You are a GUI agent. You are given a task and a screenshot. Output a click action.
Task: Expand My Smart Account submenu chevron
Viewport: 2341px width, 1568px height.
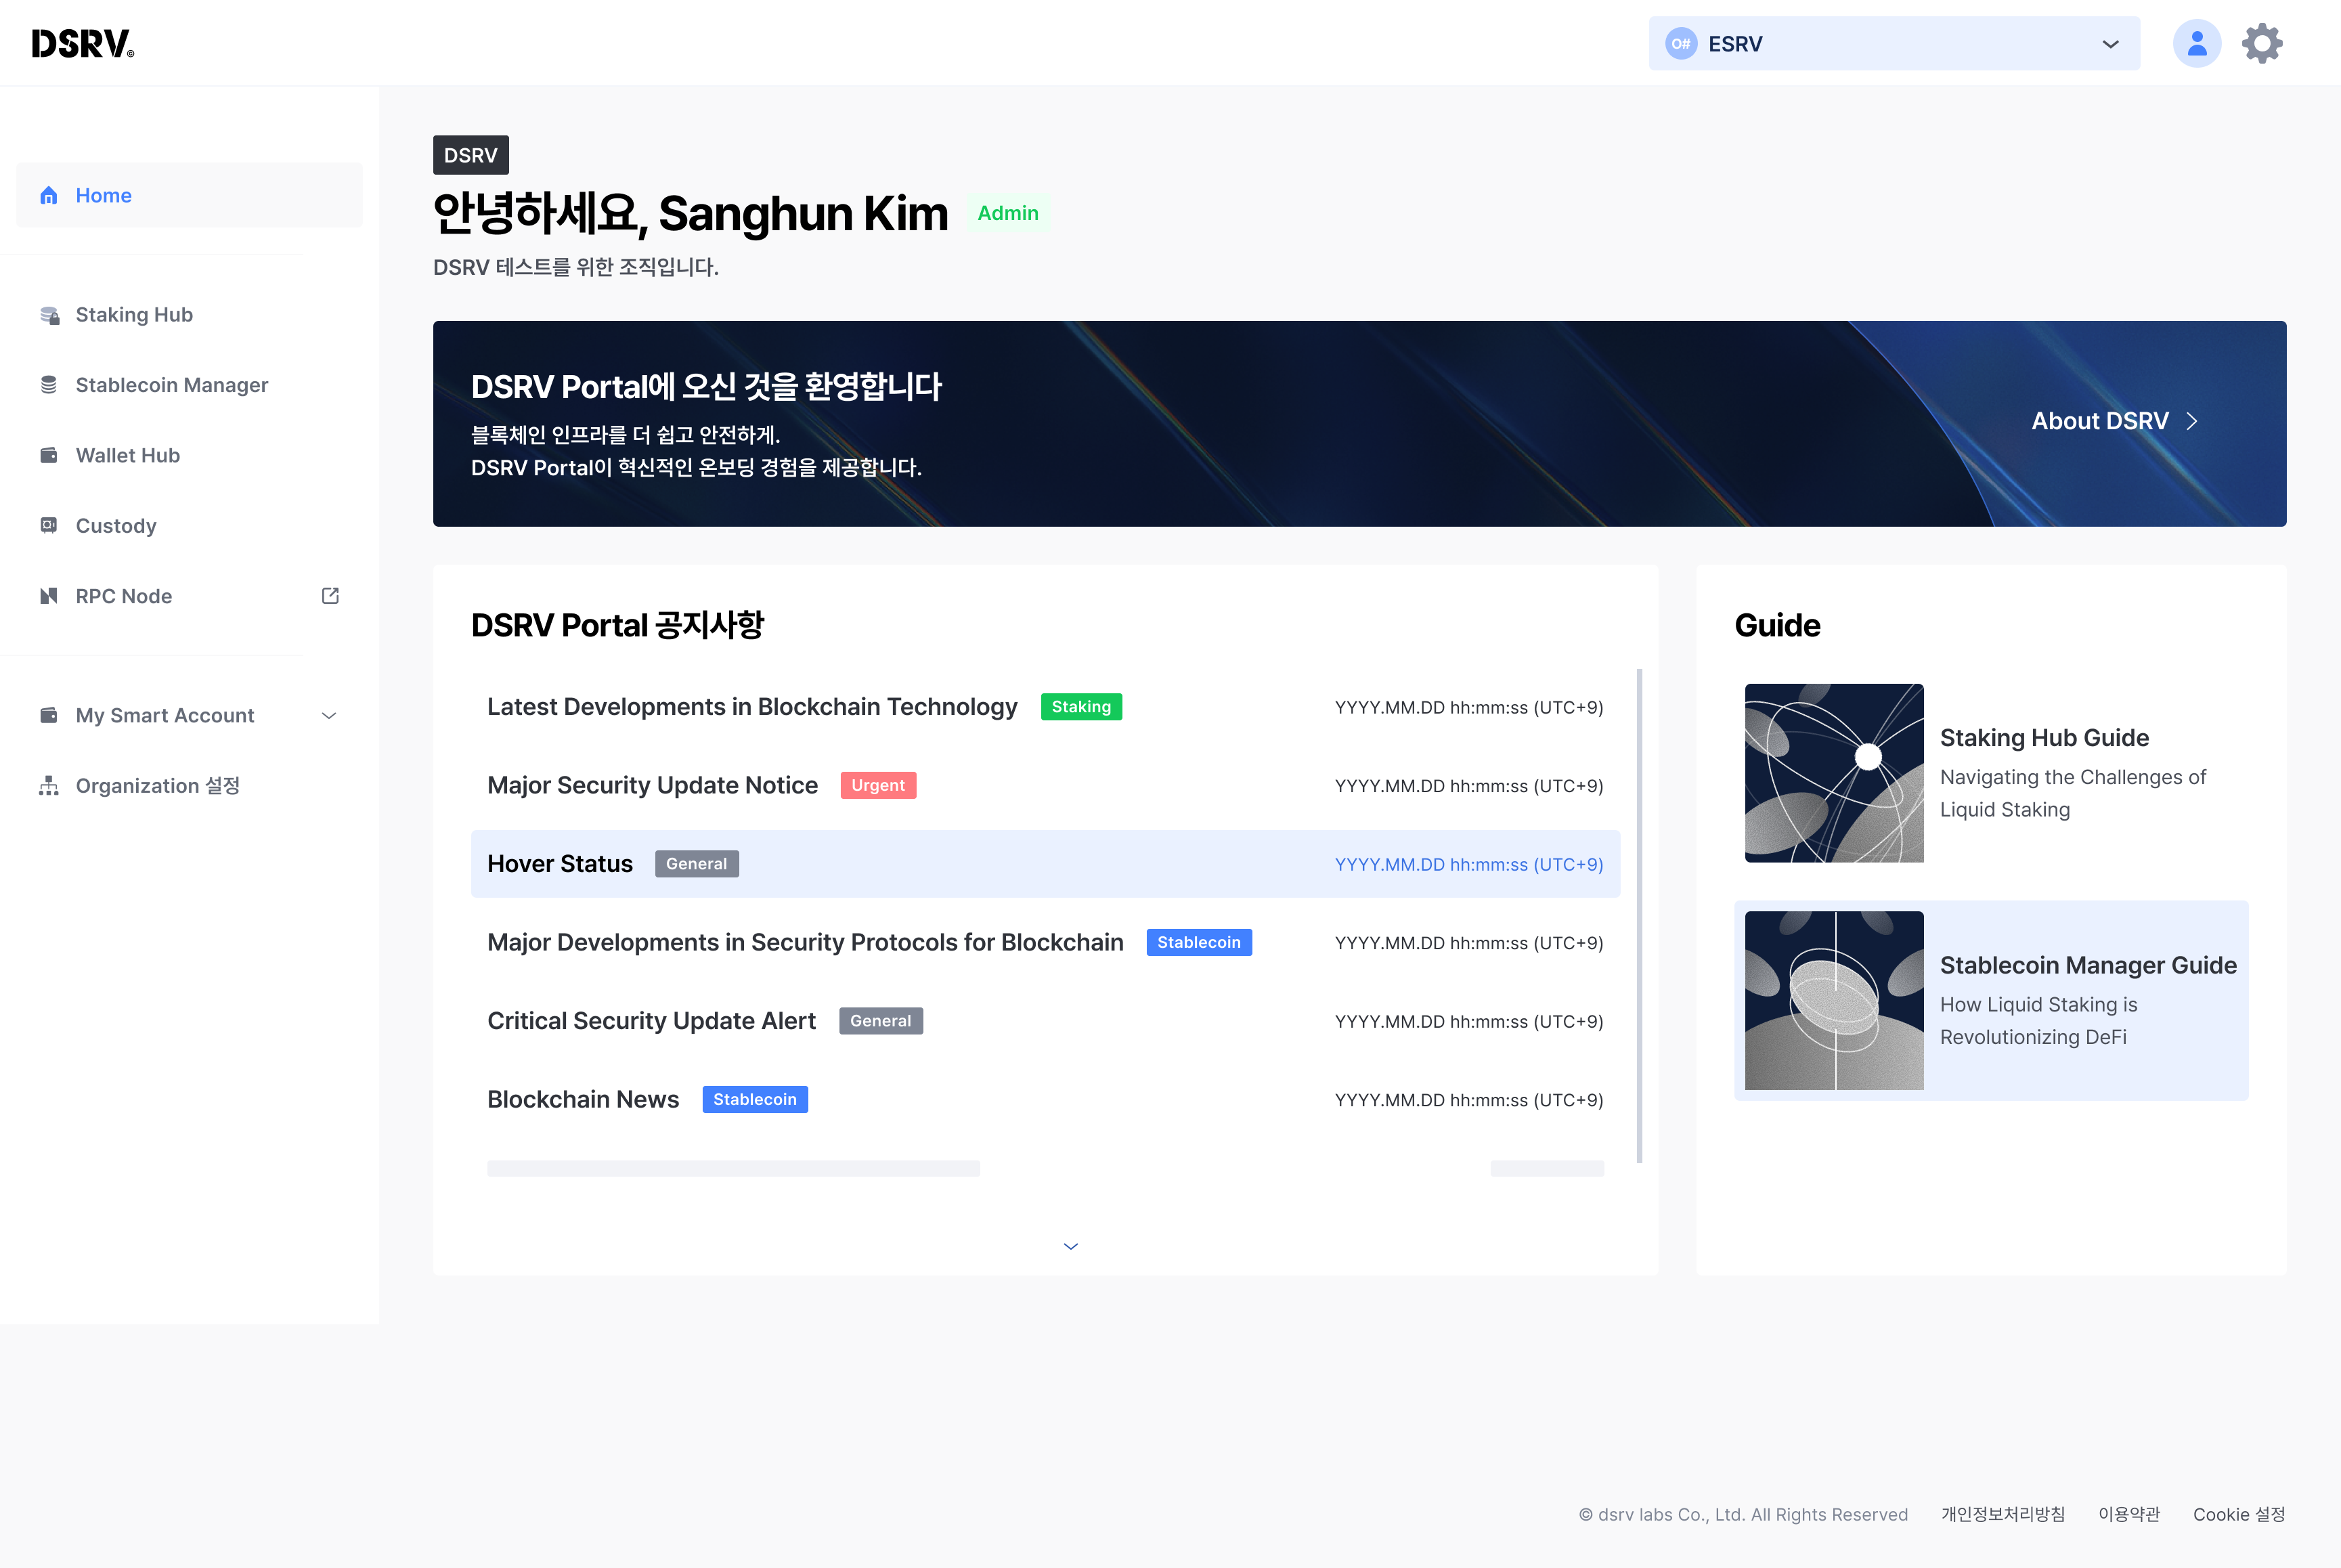329,716
